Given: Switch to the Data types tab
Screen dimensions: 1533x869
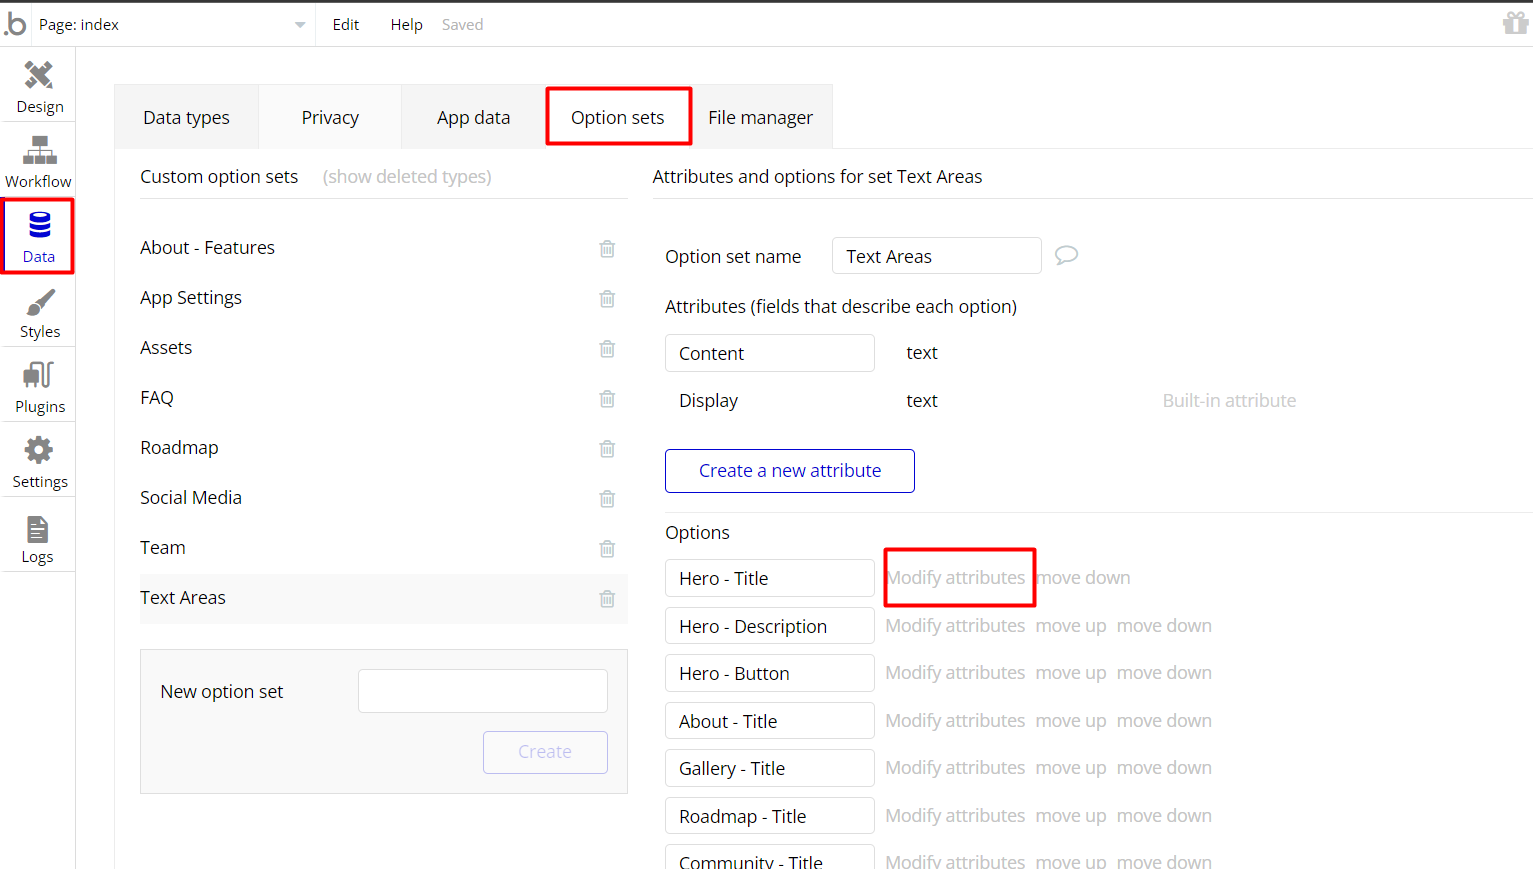Looking at the screenshot, I should [x=186, y=118].
